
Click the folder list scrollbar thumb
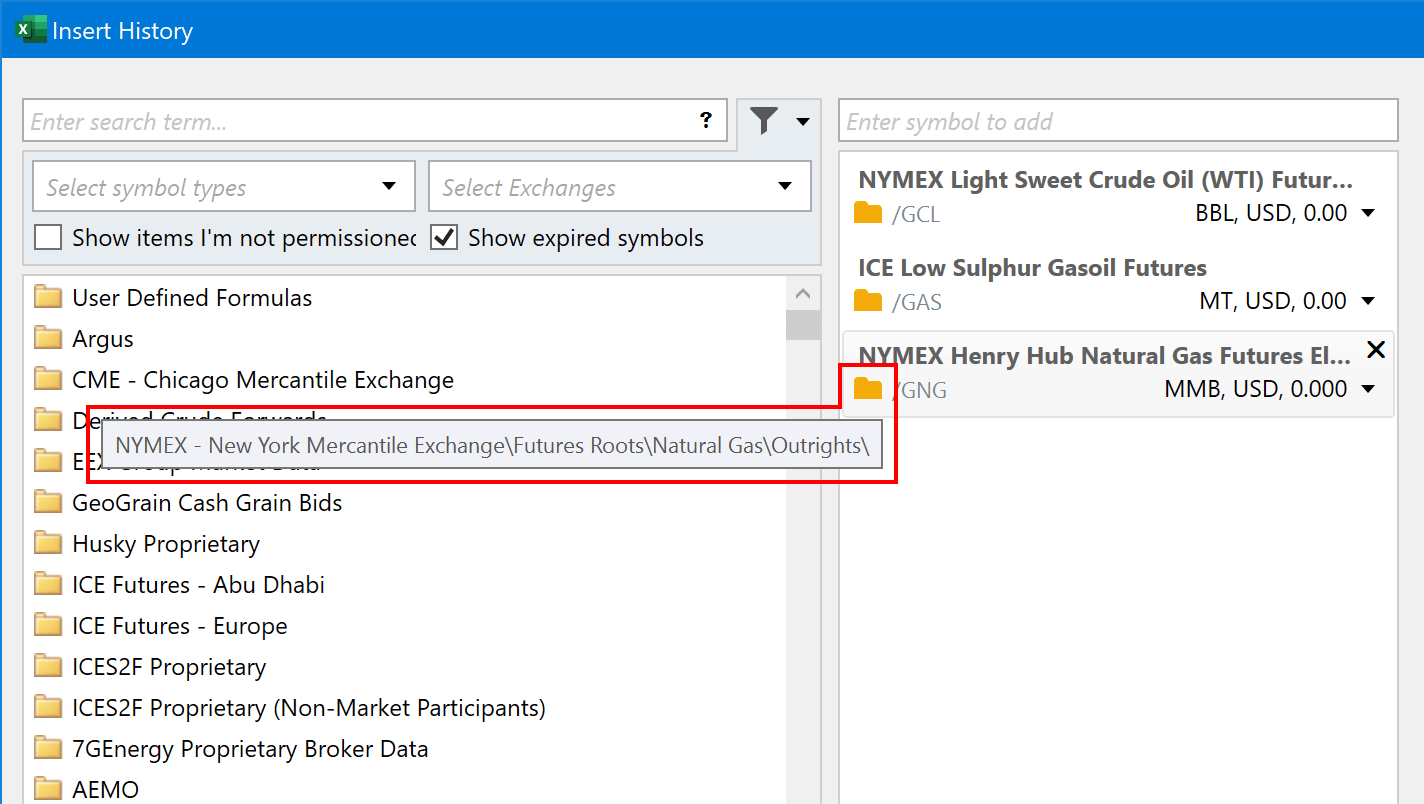(x=802, y=325)
